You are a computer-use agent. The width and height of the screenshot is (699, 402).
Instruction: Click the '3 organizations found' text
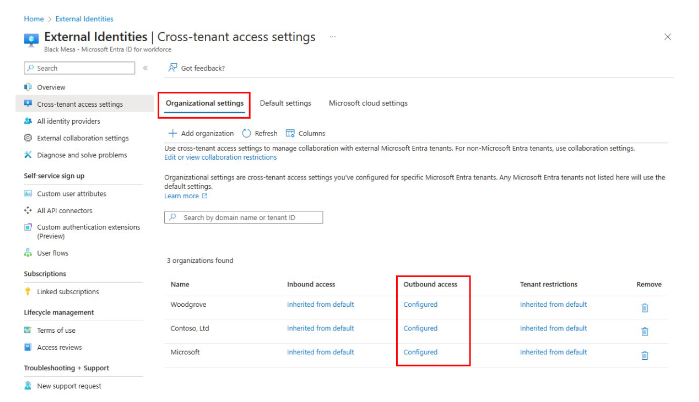200,260
